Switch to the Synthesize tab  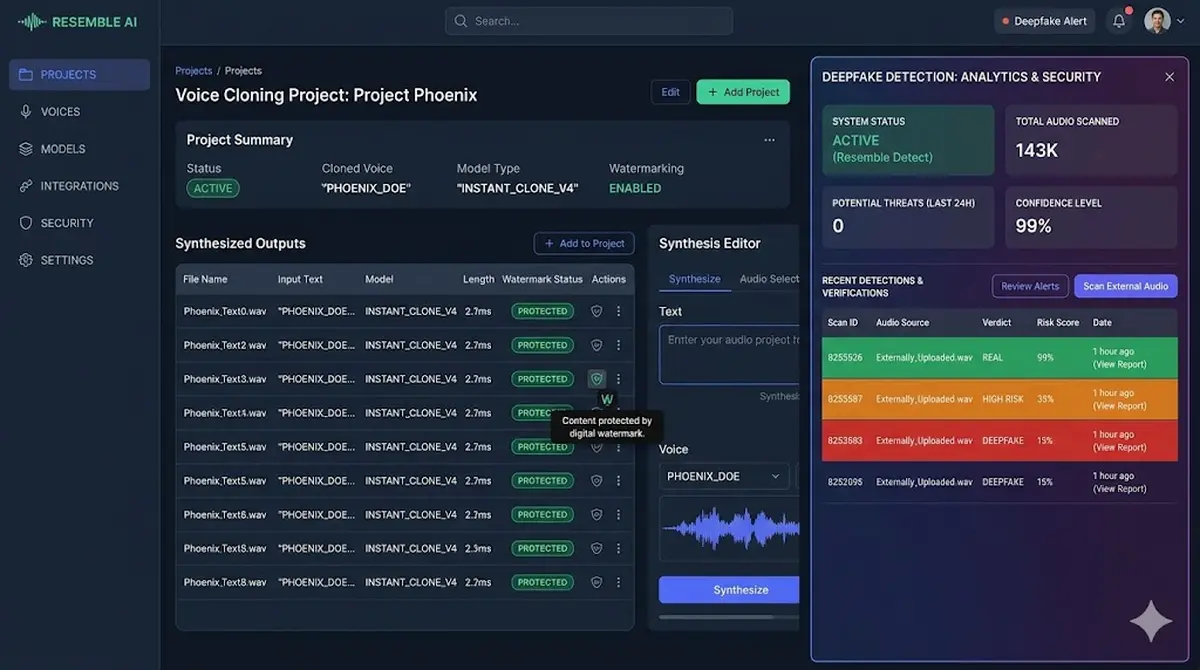point(695,279)
